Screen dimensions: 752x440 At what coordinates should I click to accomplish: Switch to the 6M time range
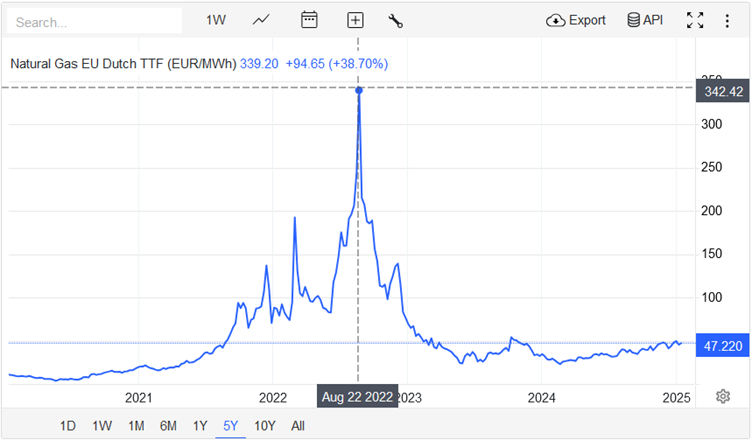tap(168, 426)
